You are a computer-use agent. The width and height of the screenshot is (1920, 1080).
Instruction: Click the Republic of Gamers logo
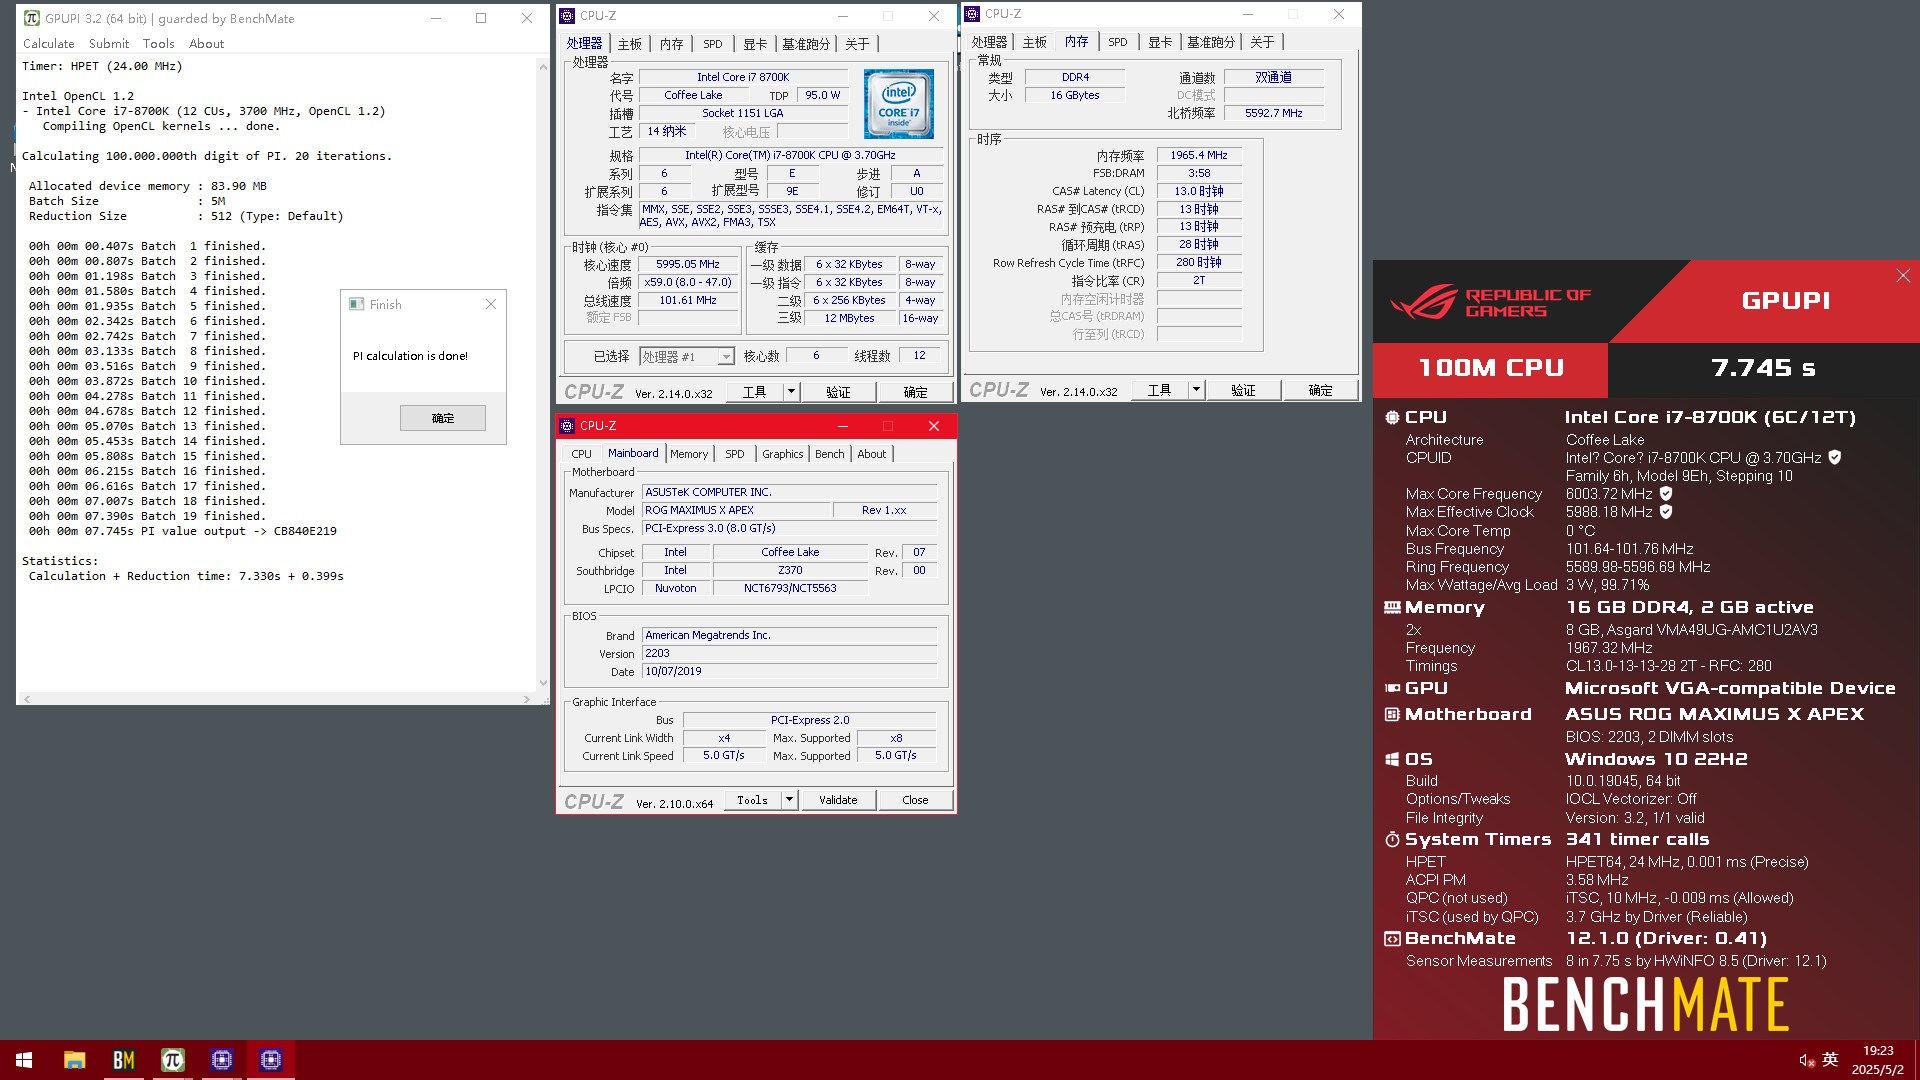pos(1490,302)
